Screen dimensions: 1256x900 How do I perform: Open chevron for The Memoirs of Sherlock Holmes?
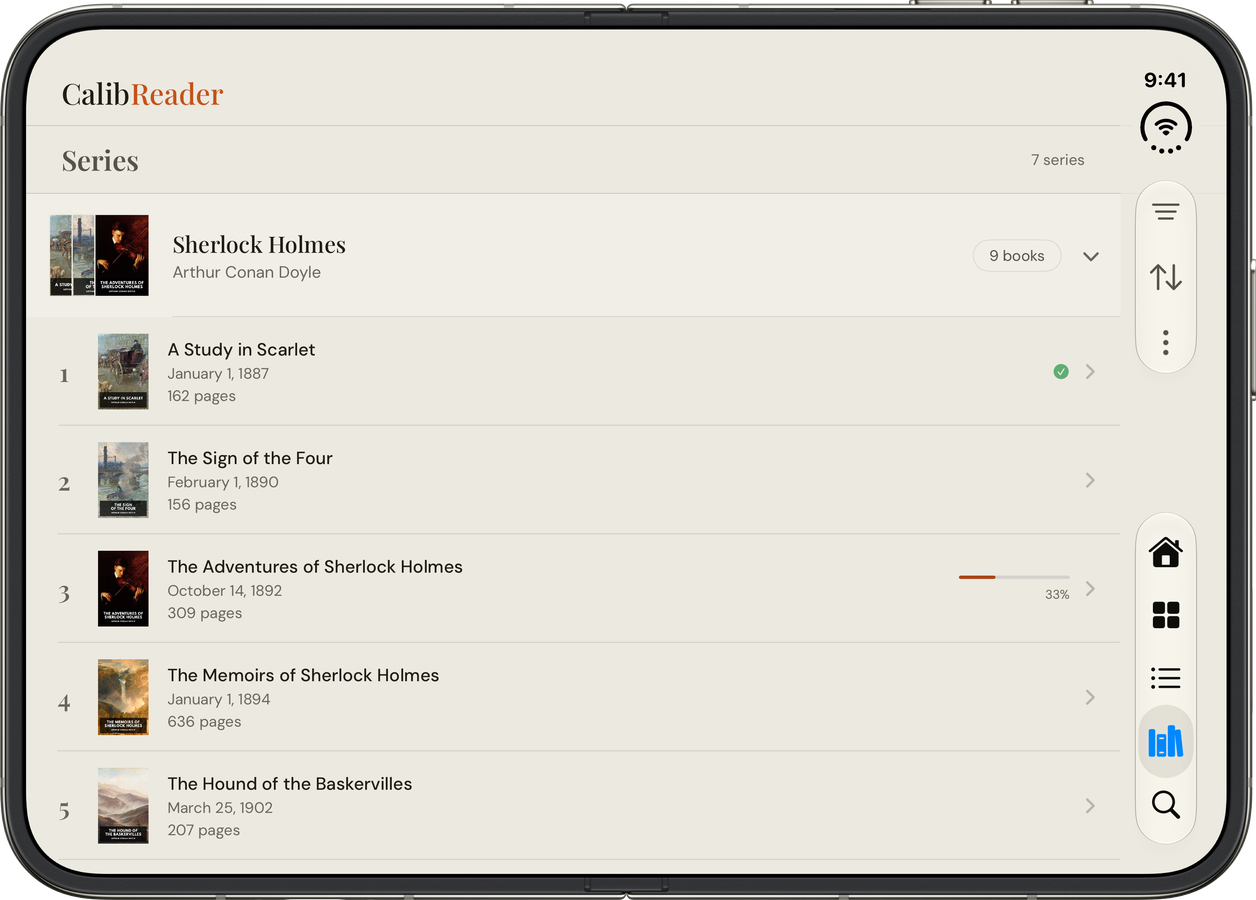tap(1090, 697)
